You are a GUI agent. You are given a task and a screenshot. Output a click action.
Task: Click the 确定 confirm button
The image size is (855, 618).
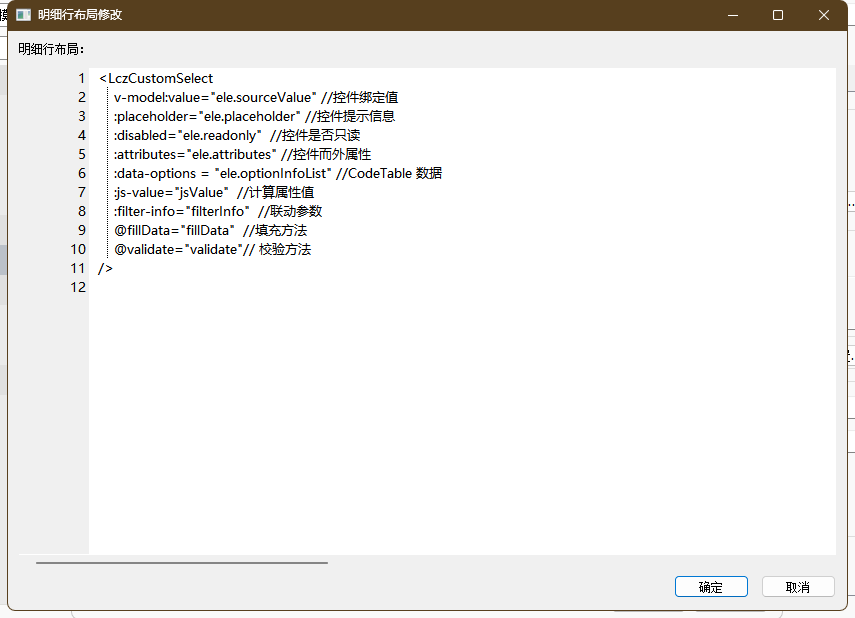[x=711, y=587]
